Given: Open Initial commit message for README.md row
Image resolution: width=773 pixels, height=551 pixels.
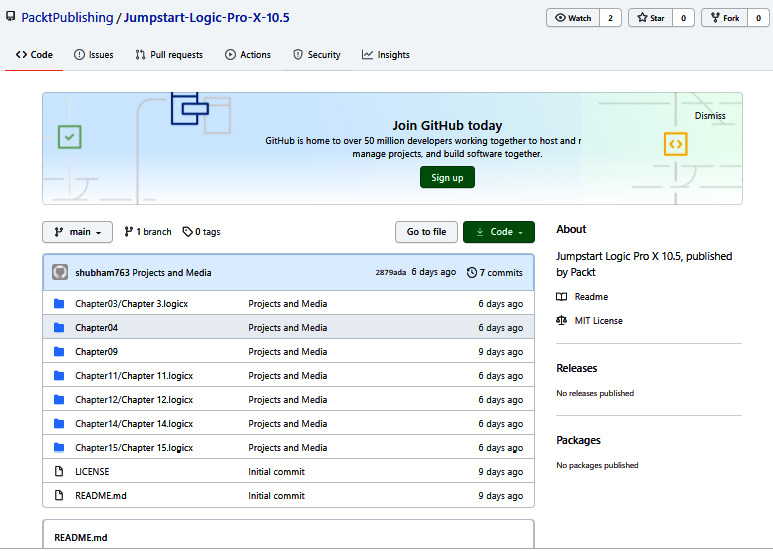Looking at the screenshot, I should [277, 496].
